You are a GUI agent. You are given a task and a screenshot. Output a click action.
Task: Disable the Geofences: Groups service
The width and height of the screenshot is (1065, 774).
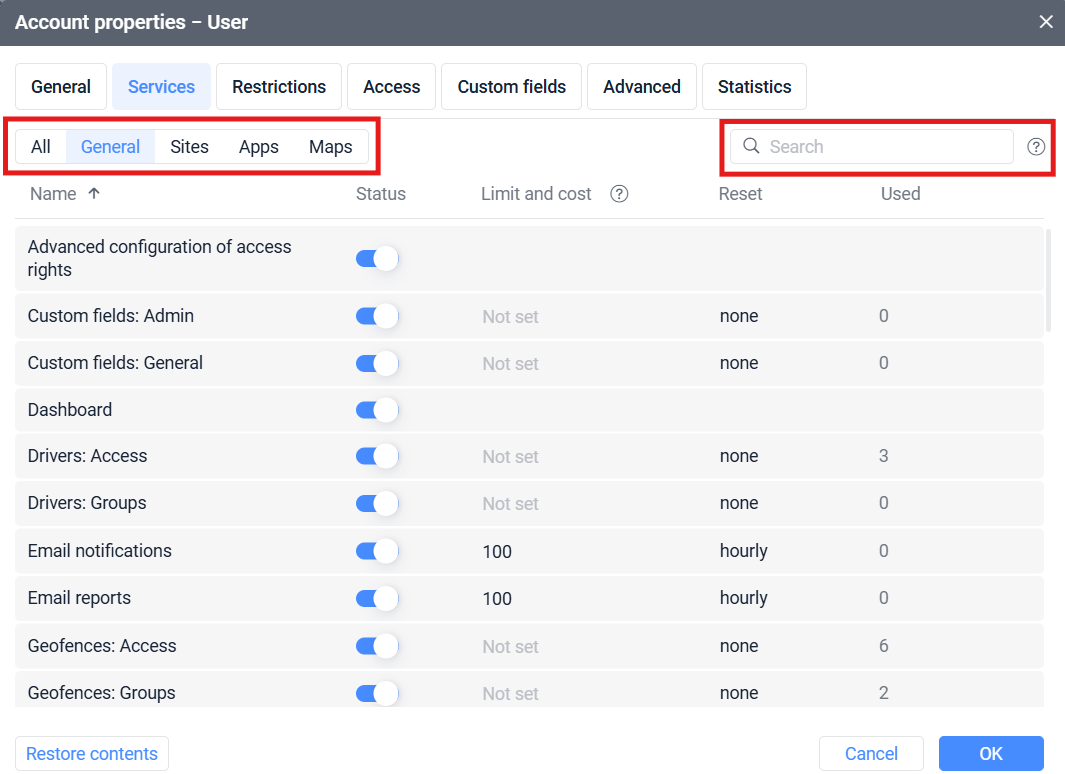pyautogui.click(x=377, y=692)
